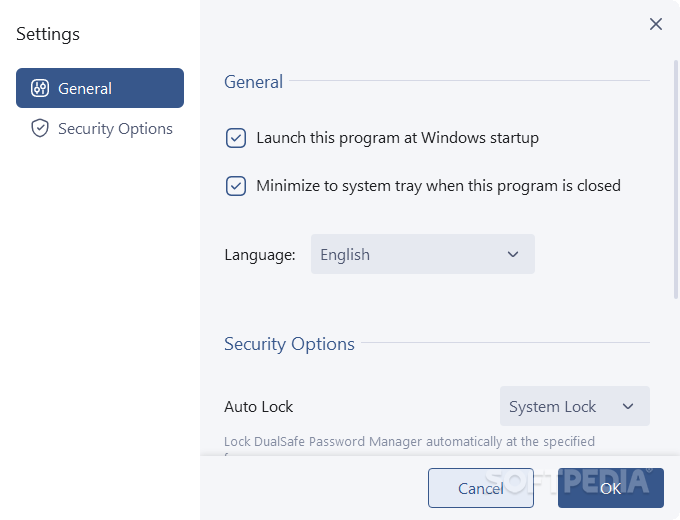Screen dimensions: 680x520
Task: Uncheck the Minimize to system tray checkbox
Action: [235, 186]
